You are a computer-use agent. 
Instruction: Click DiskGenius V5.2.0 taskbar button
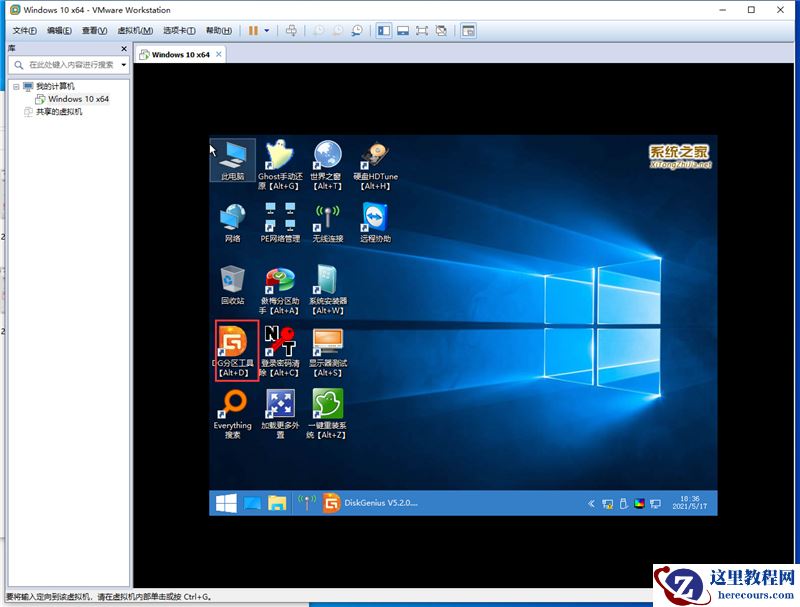click(372, 503)
